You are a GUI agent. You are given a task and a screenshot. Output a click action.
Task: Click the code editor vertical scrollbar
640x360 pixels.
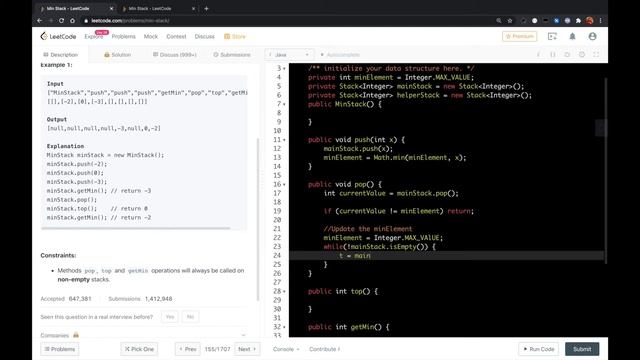pyautogui.click(x=605, y=171)
